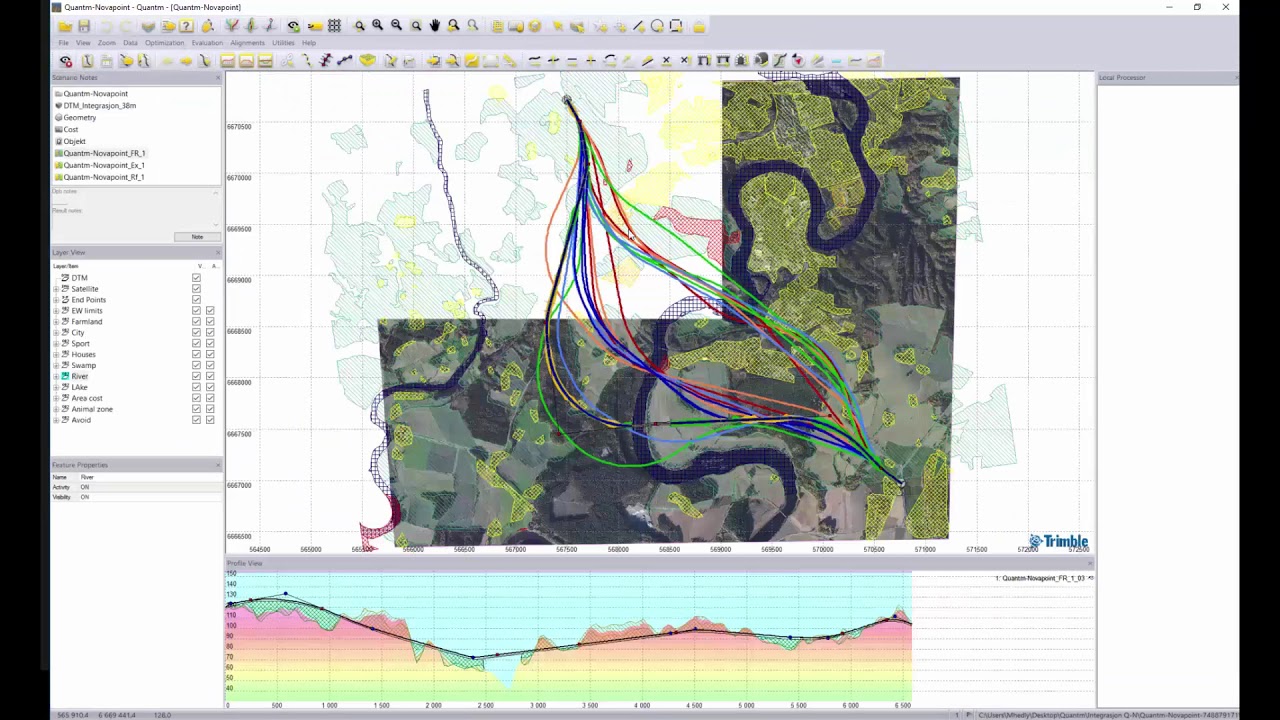Viewport: 1280px width, 720px height.
Task: Select the line drawing tool
Action: click(x=639, y=26)
